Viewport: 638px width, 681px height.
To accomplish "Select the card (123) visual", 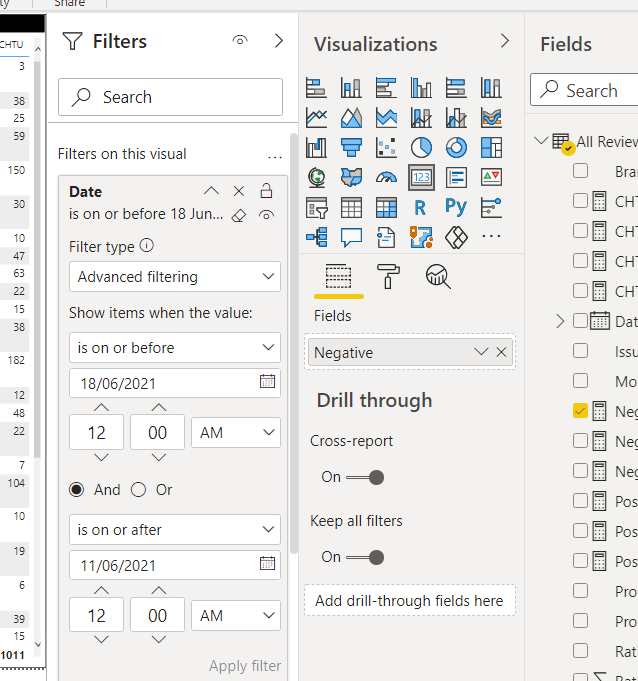I will tap(421, 177).
